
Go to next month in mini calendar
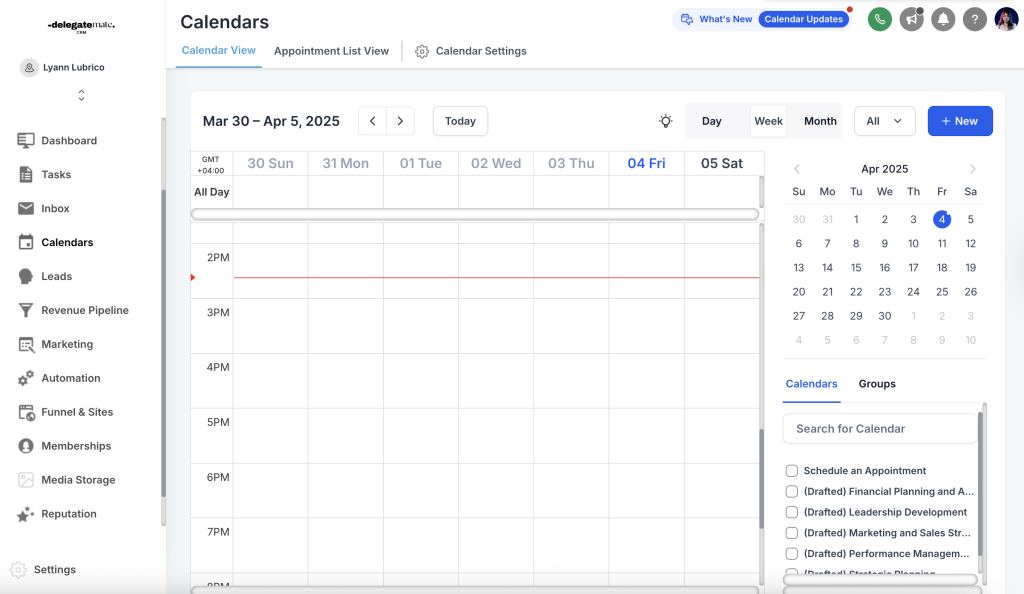[972, 169]
